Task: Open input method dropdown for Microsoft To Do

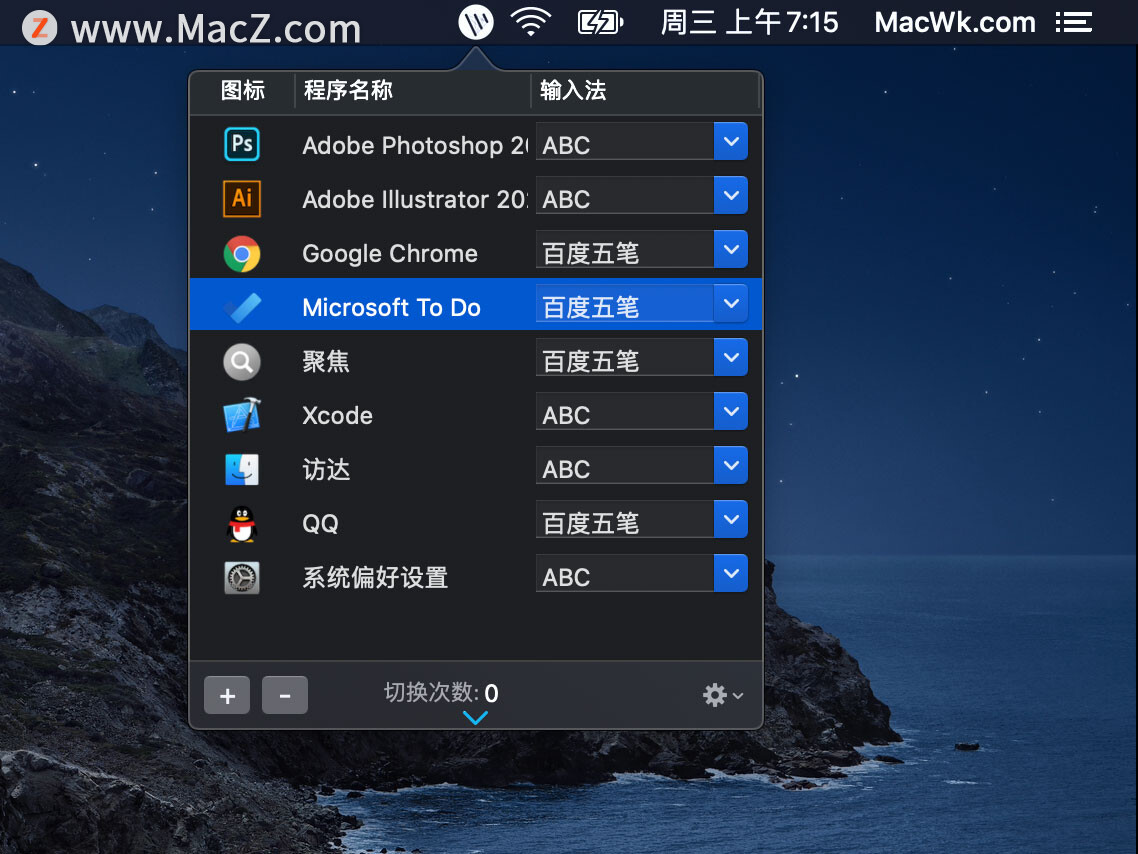Action: coord(731,303)
